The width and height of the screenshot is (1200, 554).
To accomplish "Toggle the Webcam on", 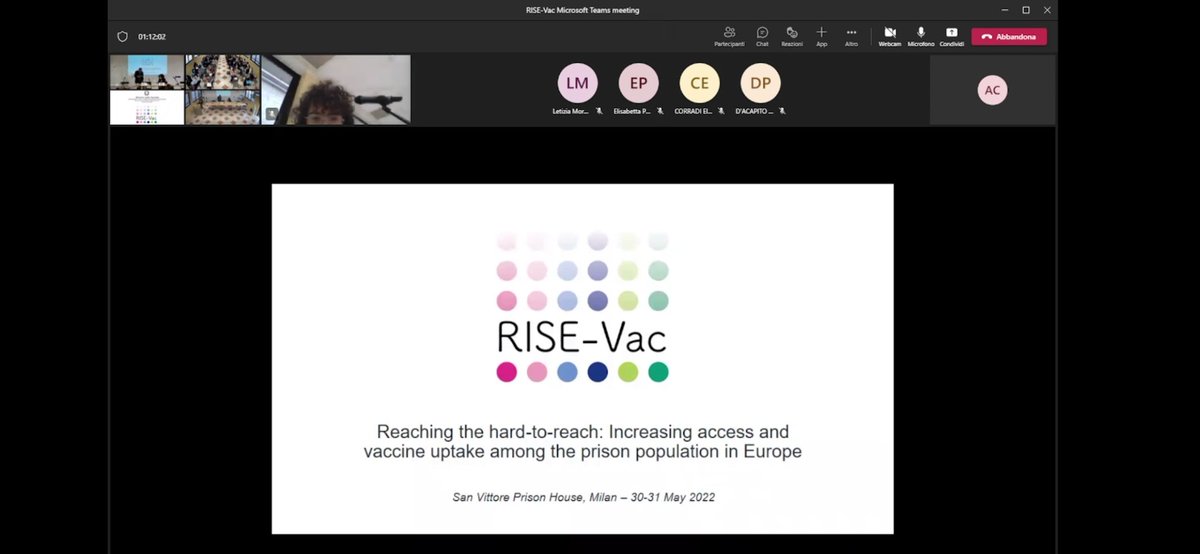I will pos(890,37).
